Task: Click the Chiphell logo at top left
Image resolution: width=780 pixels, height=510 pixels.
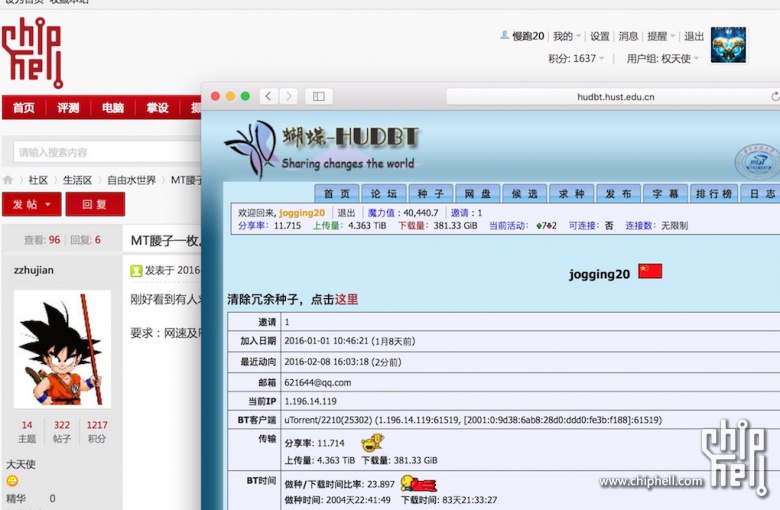Action: (32, 53)
